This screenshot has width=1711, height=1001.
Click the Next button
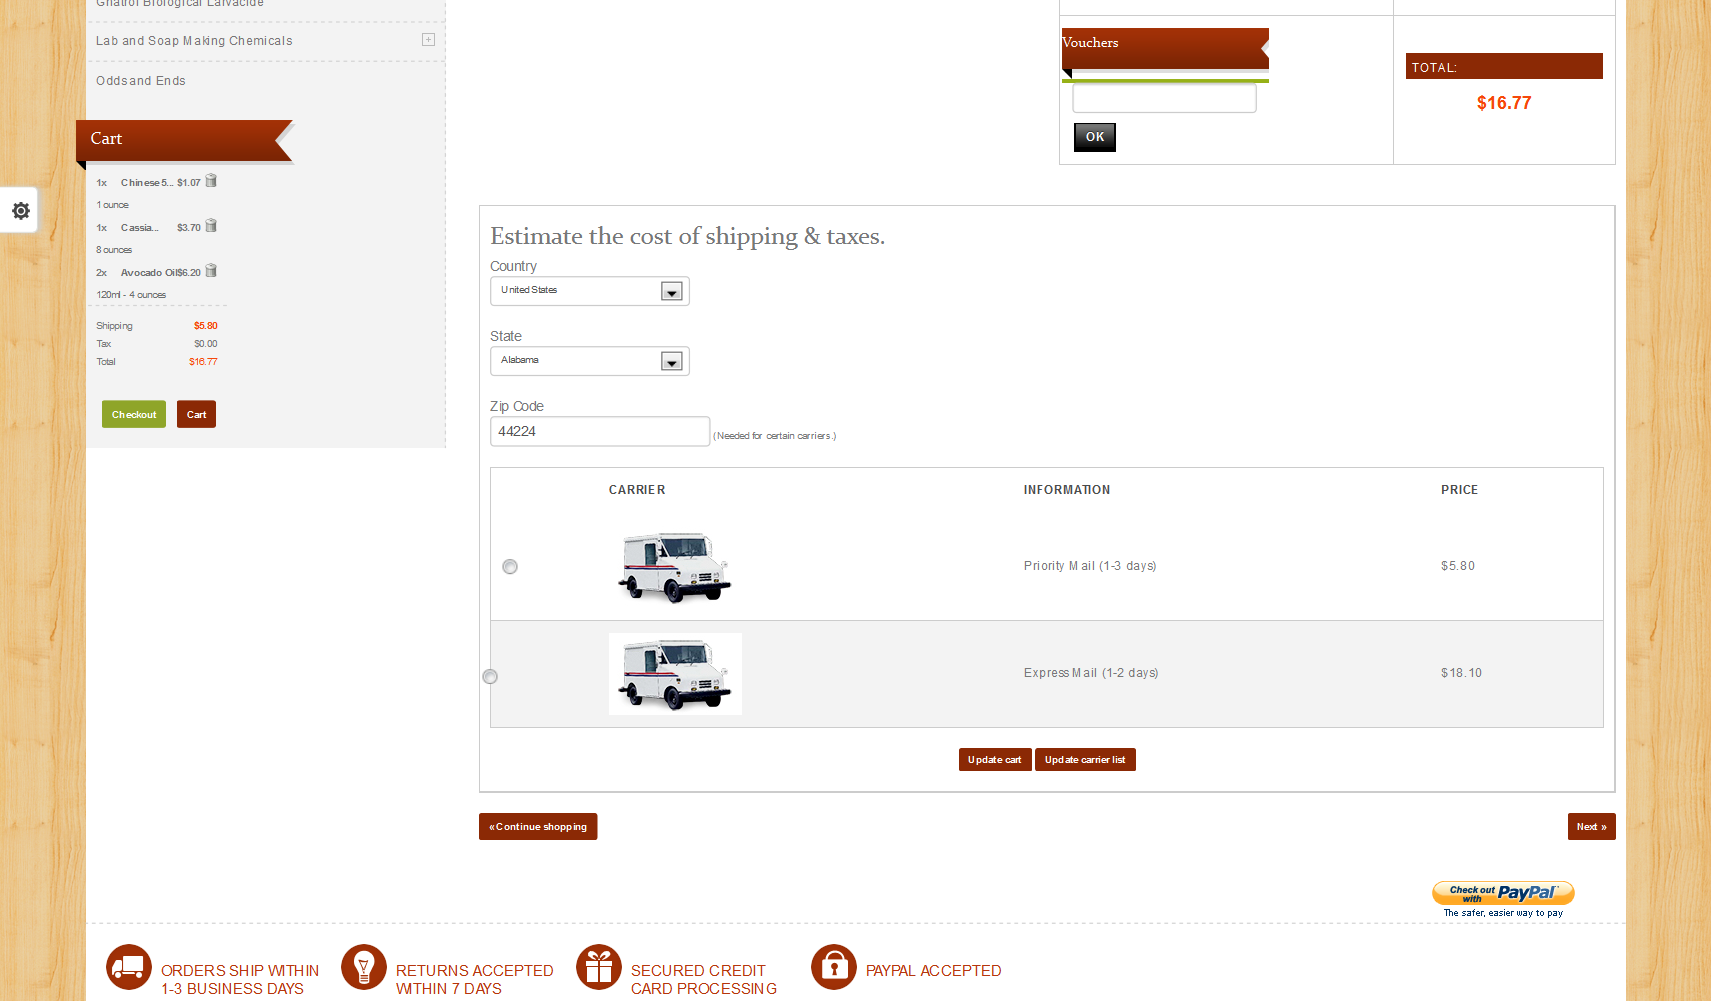pyautogui.click(x=1592, y=827)
